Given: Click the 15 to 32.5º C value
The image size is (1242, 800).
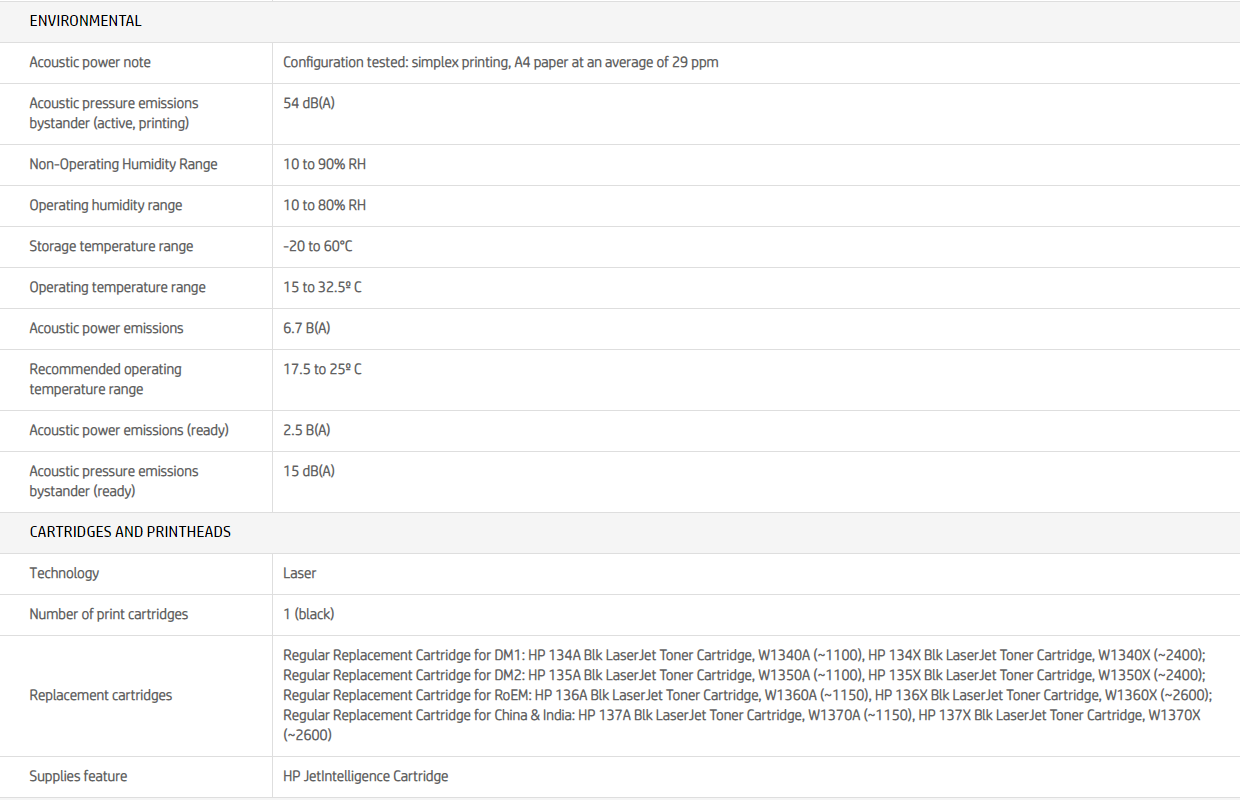Looking at the screenshot, I should (322, 287).
